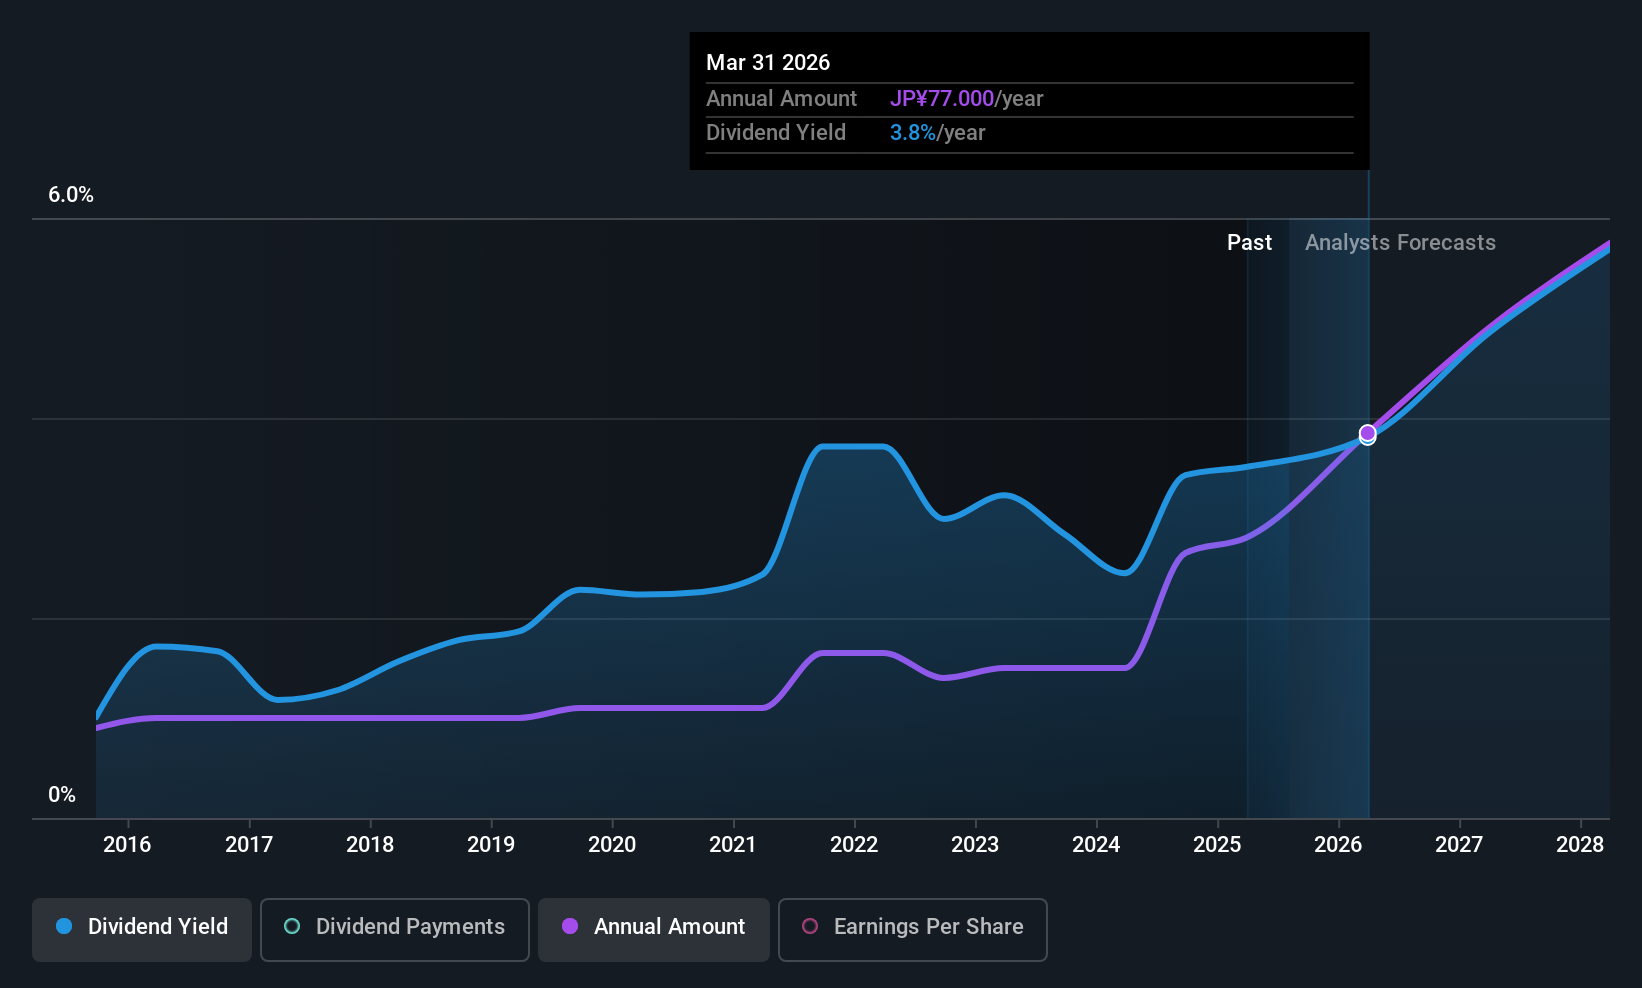Image resolution: width=1642 pixels, height=988 pixels.
Task: Toggle the Annual Amount legend button
Action: pyautogui.click(x=654, y=929)
